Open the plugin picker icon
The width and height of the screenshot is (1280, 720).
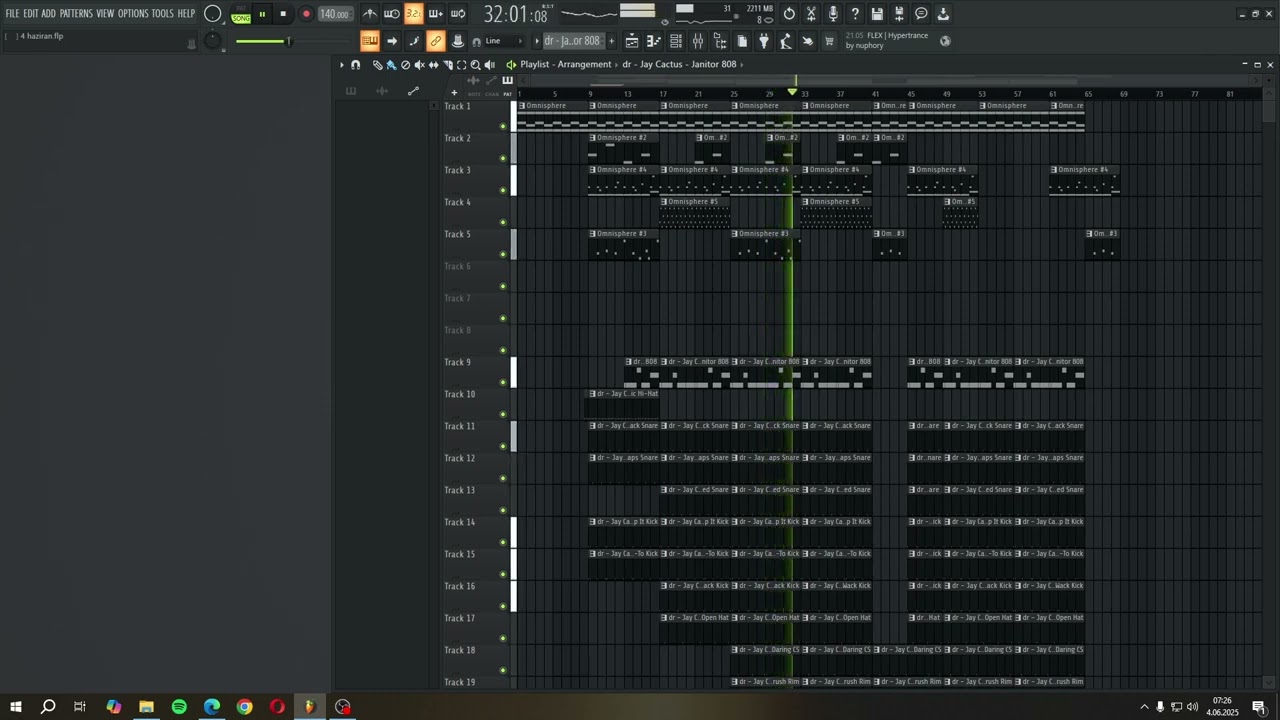tap(764, 41)
